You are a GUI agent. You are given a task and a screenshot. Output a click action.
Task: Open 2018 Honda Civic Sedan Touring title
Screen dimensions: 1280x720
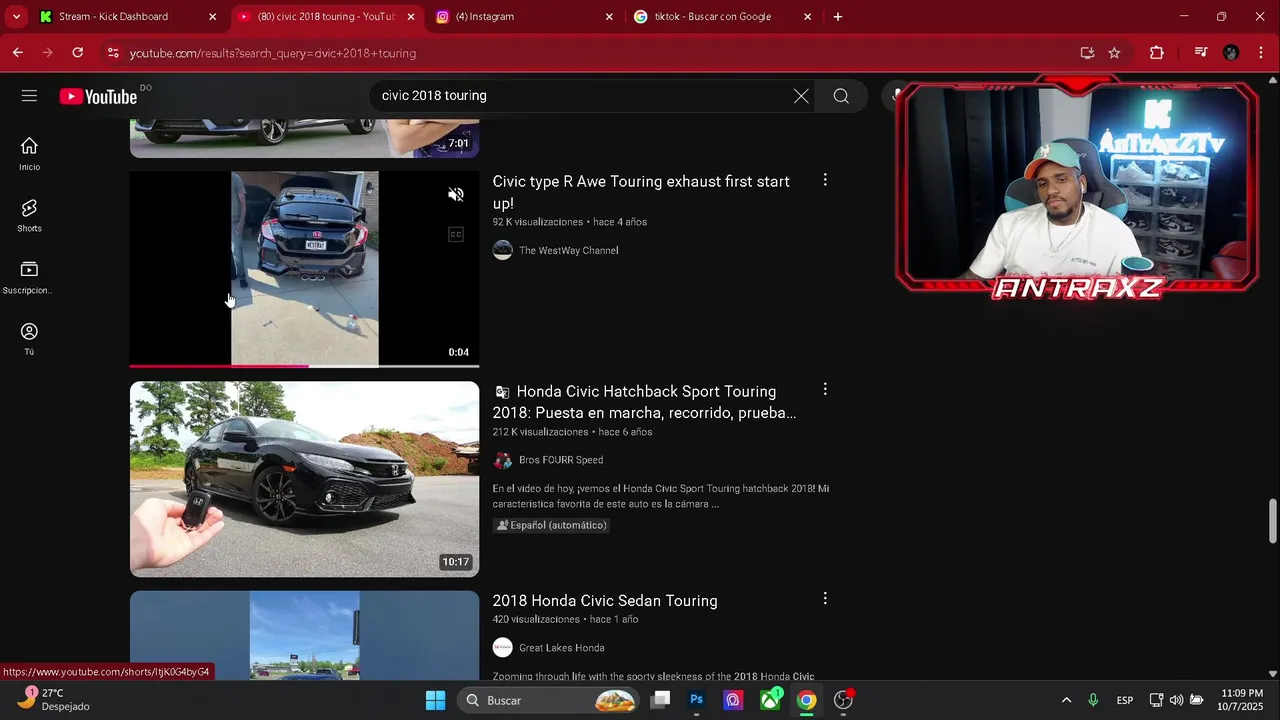coord(604,600)
